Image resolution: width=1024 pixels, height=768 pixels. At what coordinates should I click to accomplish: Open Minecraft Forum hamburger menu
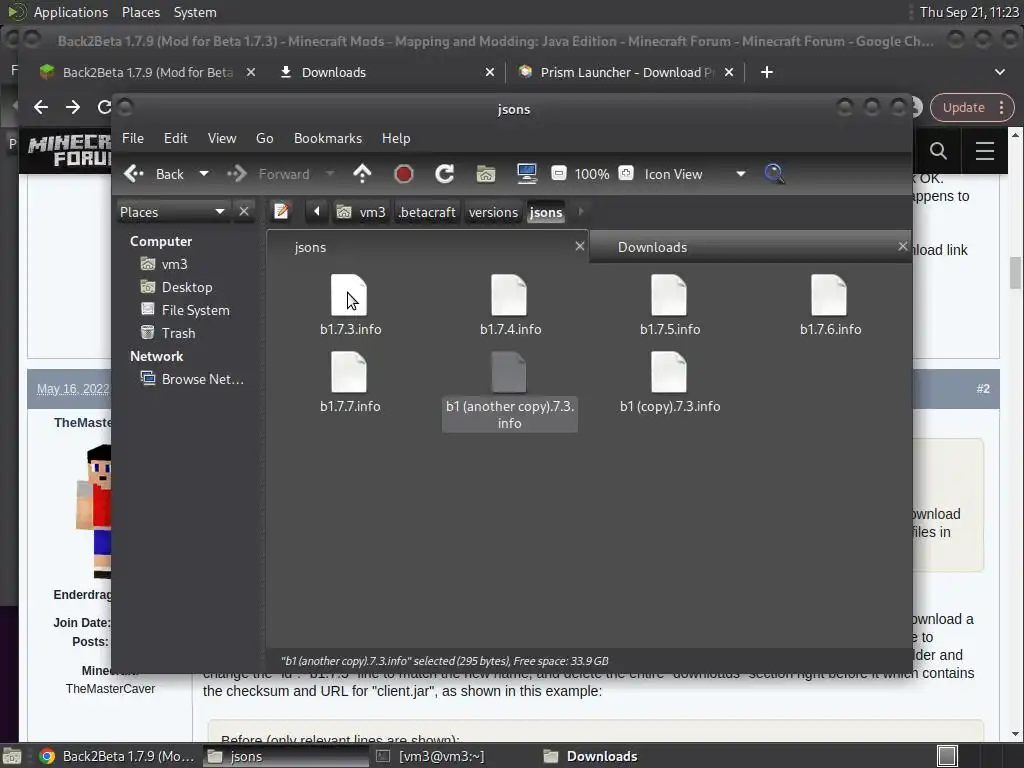[985, 151]
